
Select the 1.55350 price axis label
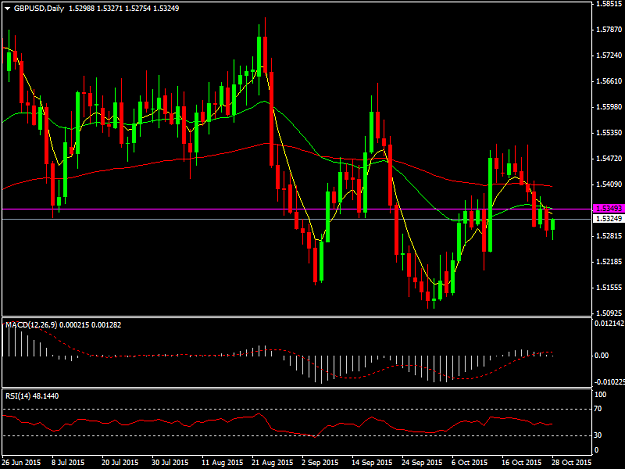point(609,133)
